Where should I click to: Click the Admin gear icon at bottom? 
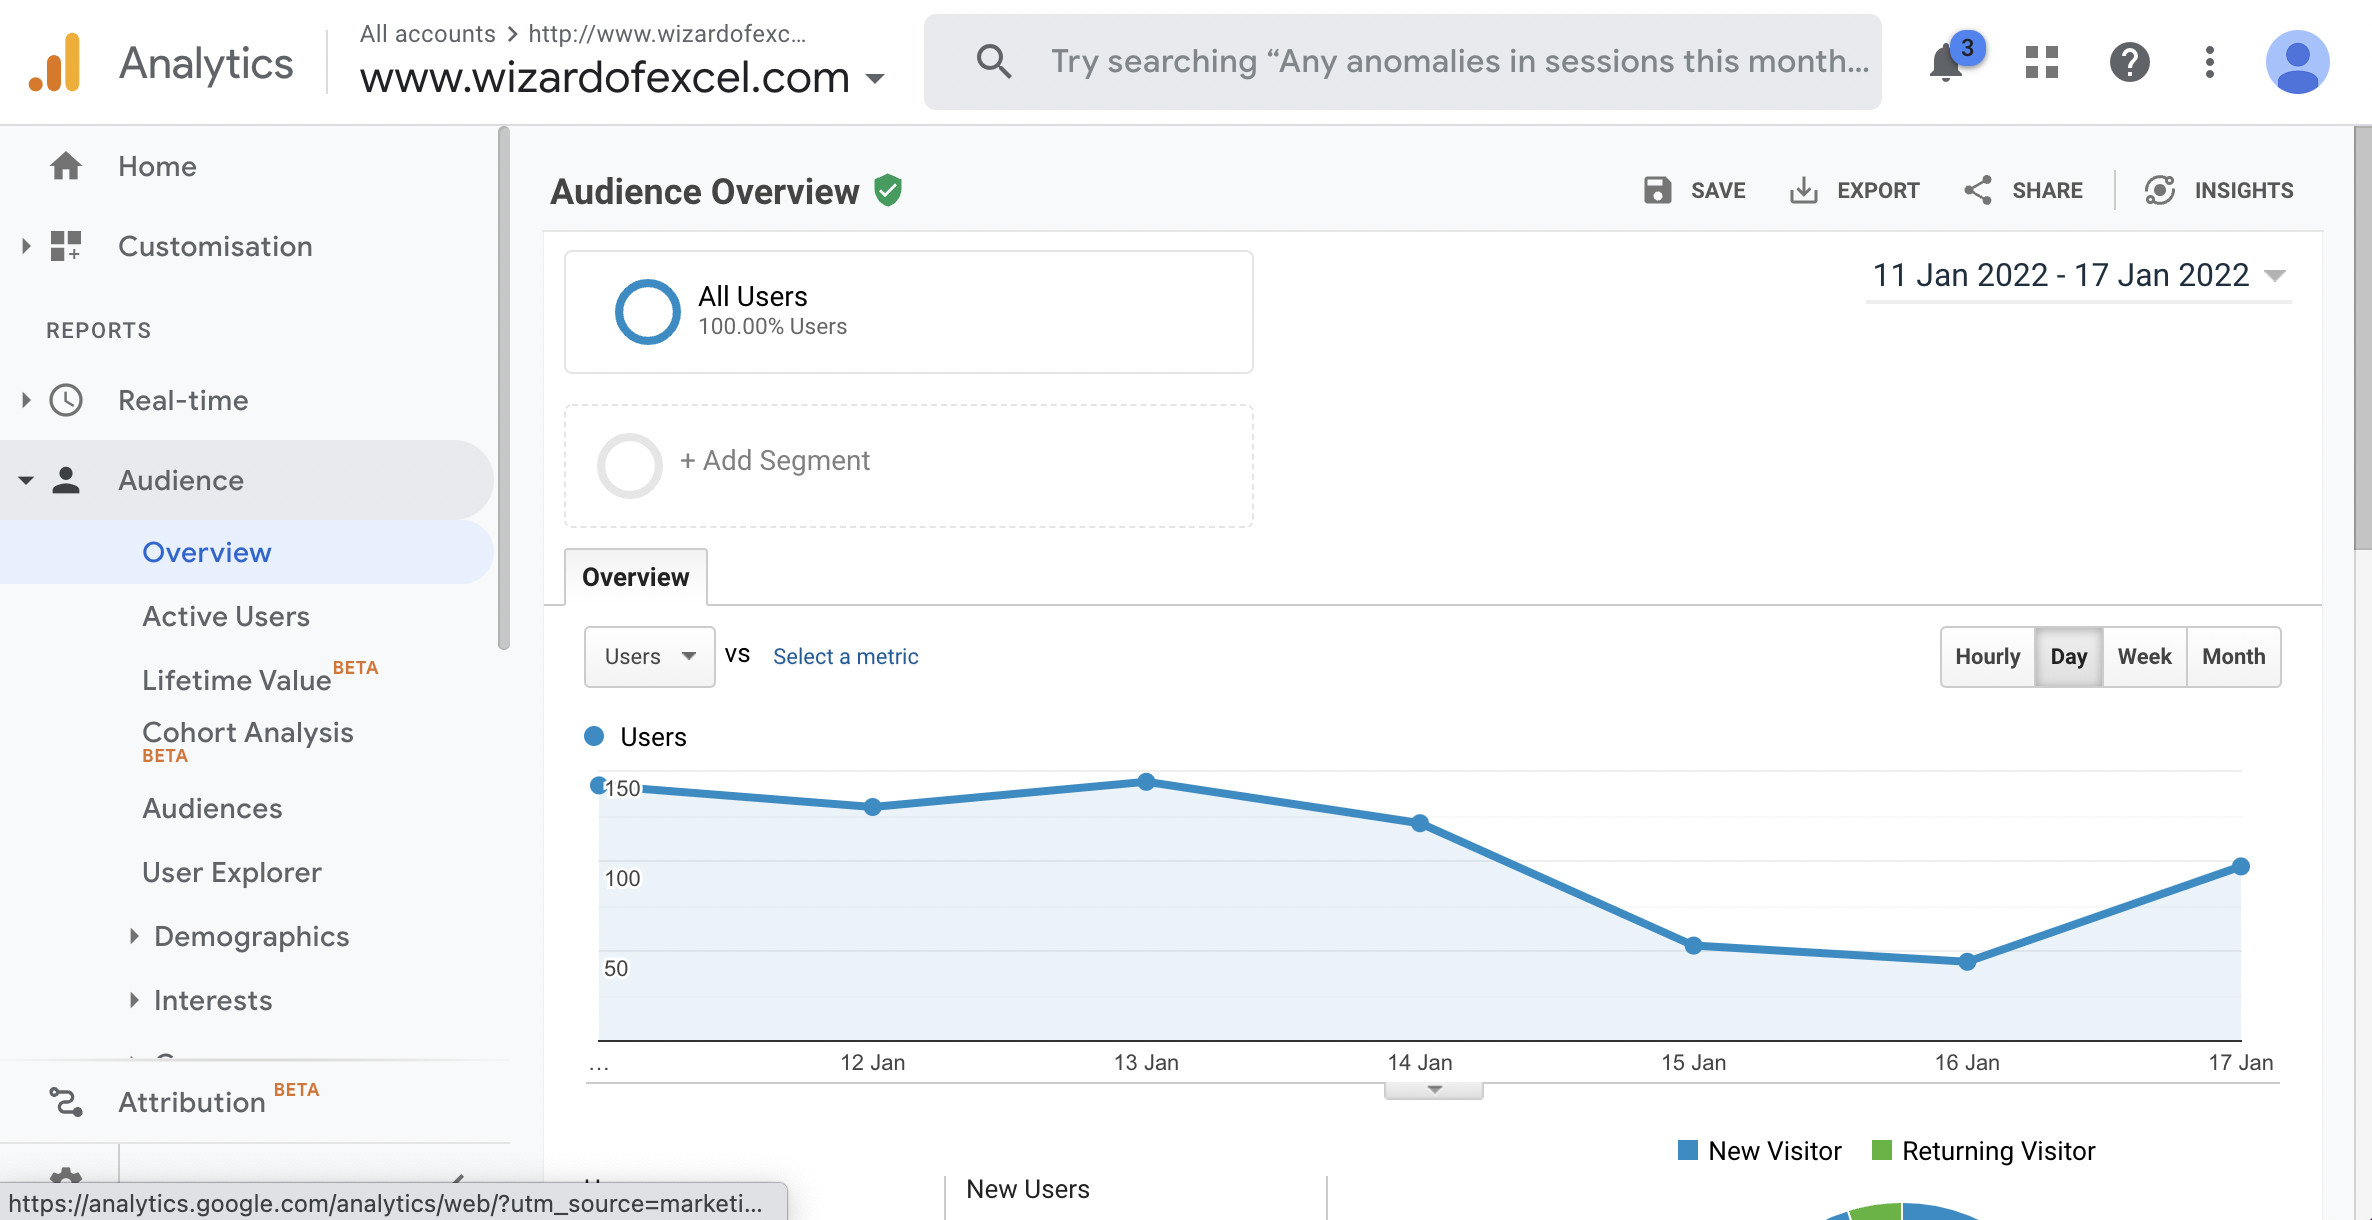click(66, 1178)
